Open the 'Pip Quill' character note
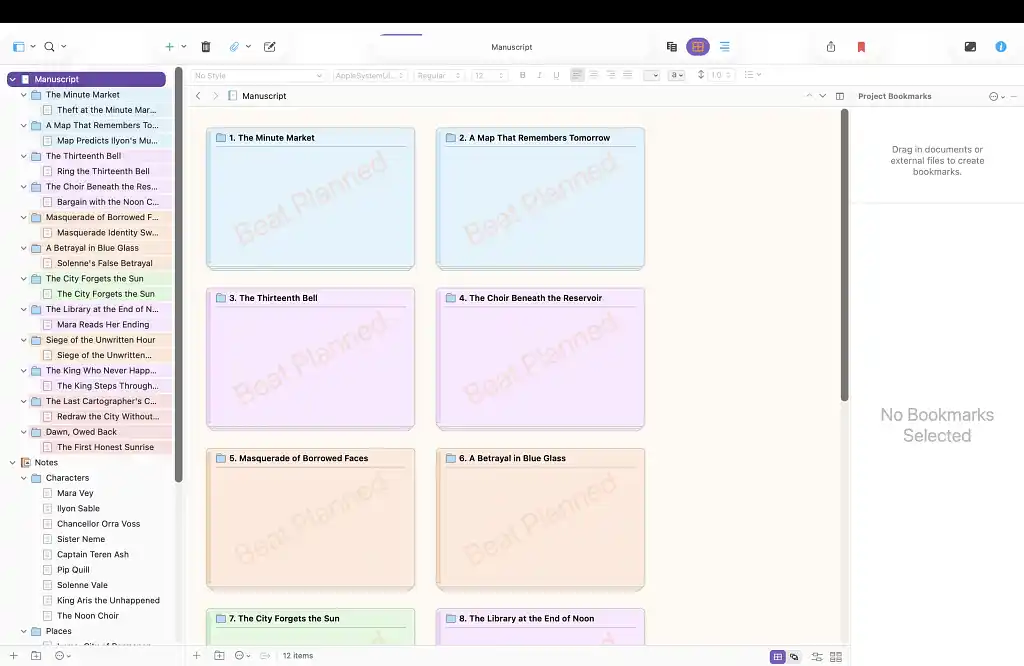 coord(73,569)
